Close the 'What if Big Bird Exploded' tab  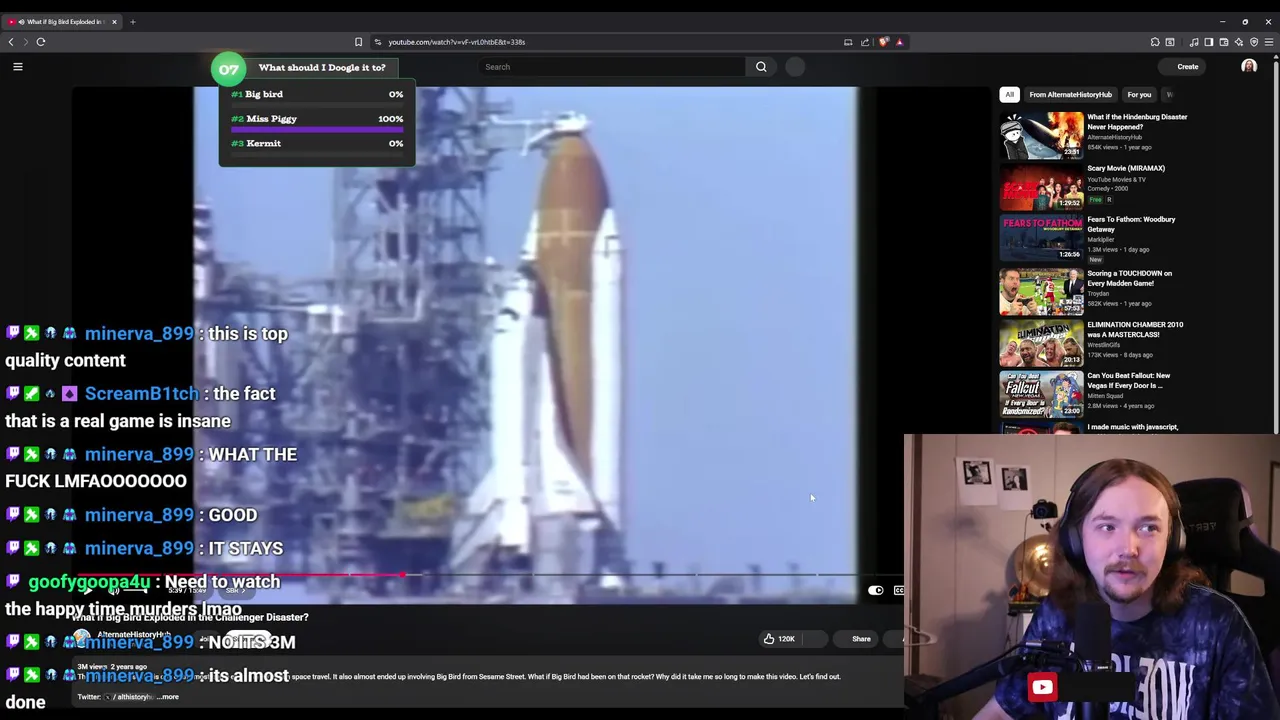coord(114,21)
